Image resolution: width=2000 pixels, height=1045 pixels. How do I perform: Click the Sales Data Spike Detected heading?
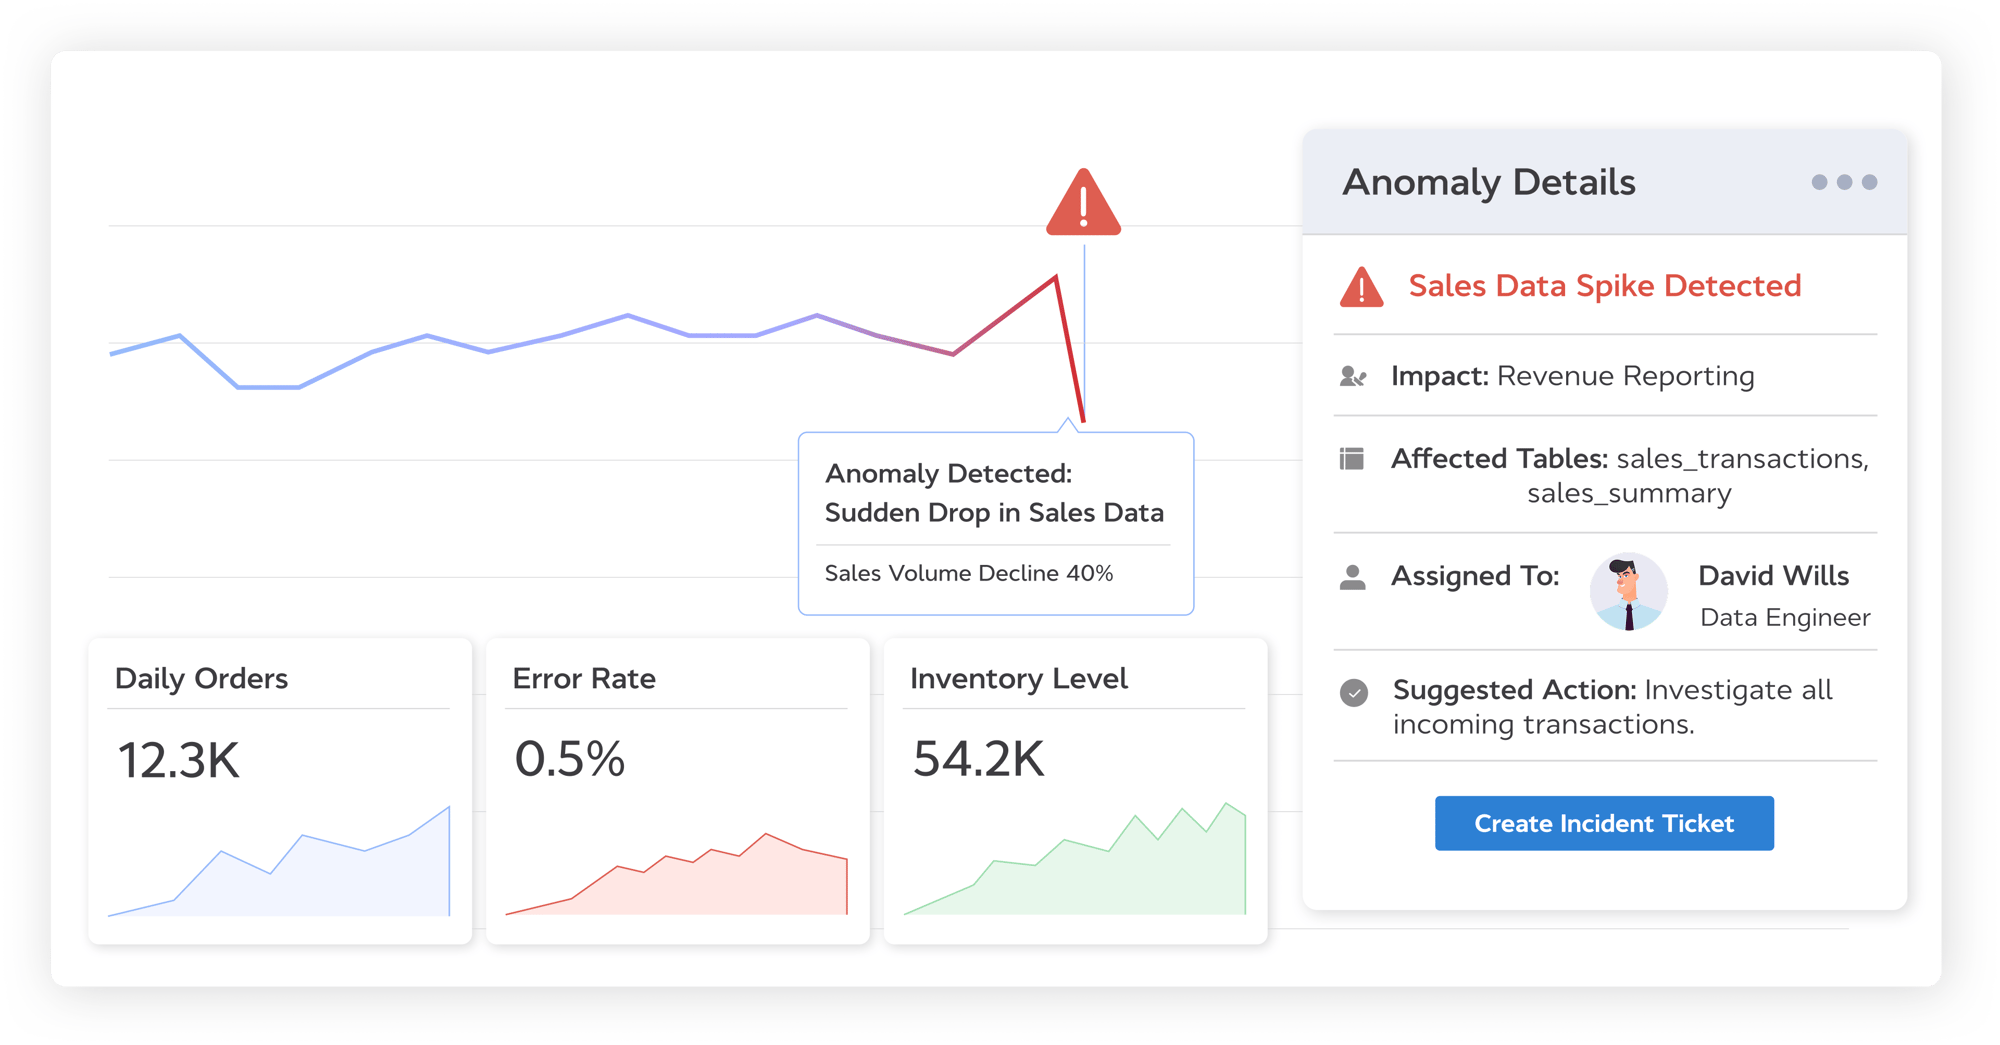(1604, 286)
